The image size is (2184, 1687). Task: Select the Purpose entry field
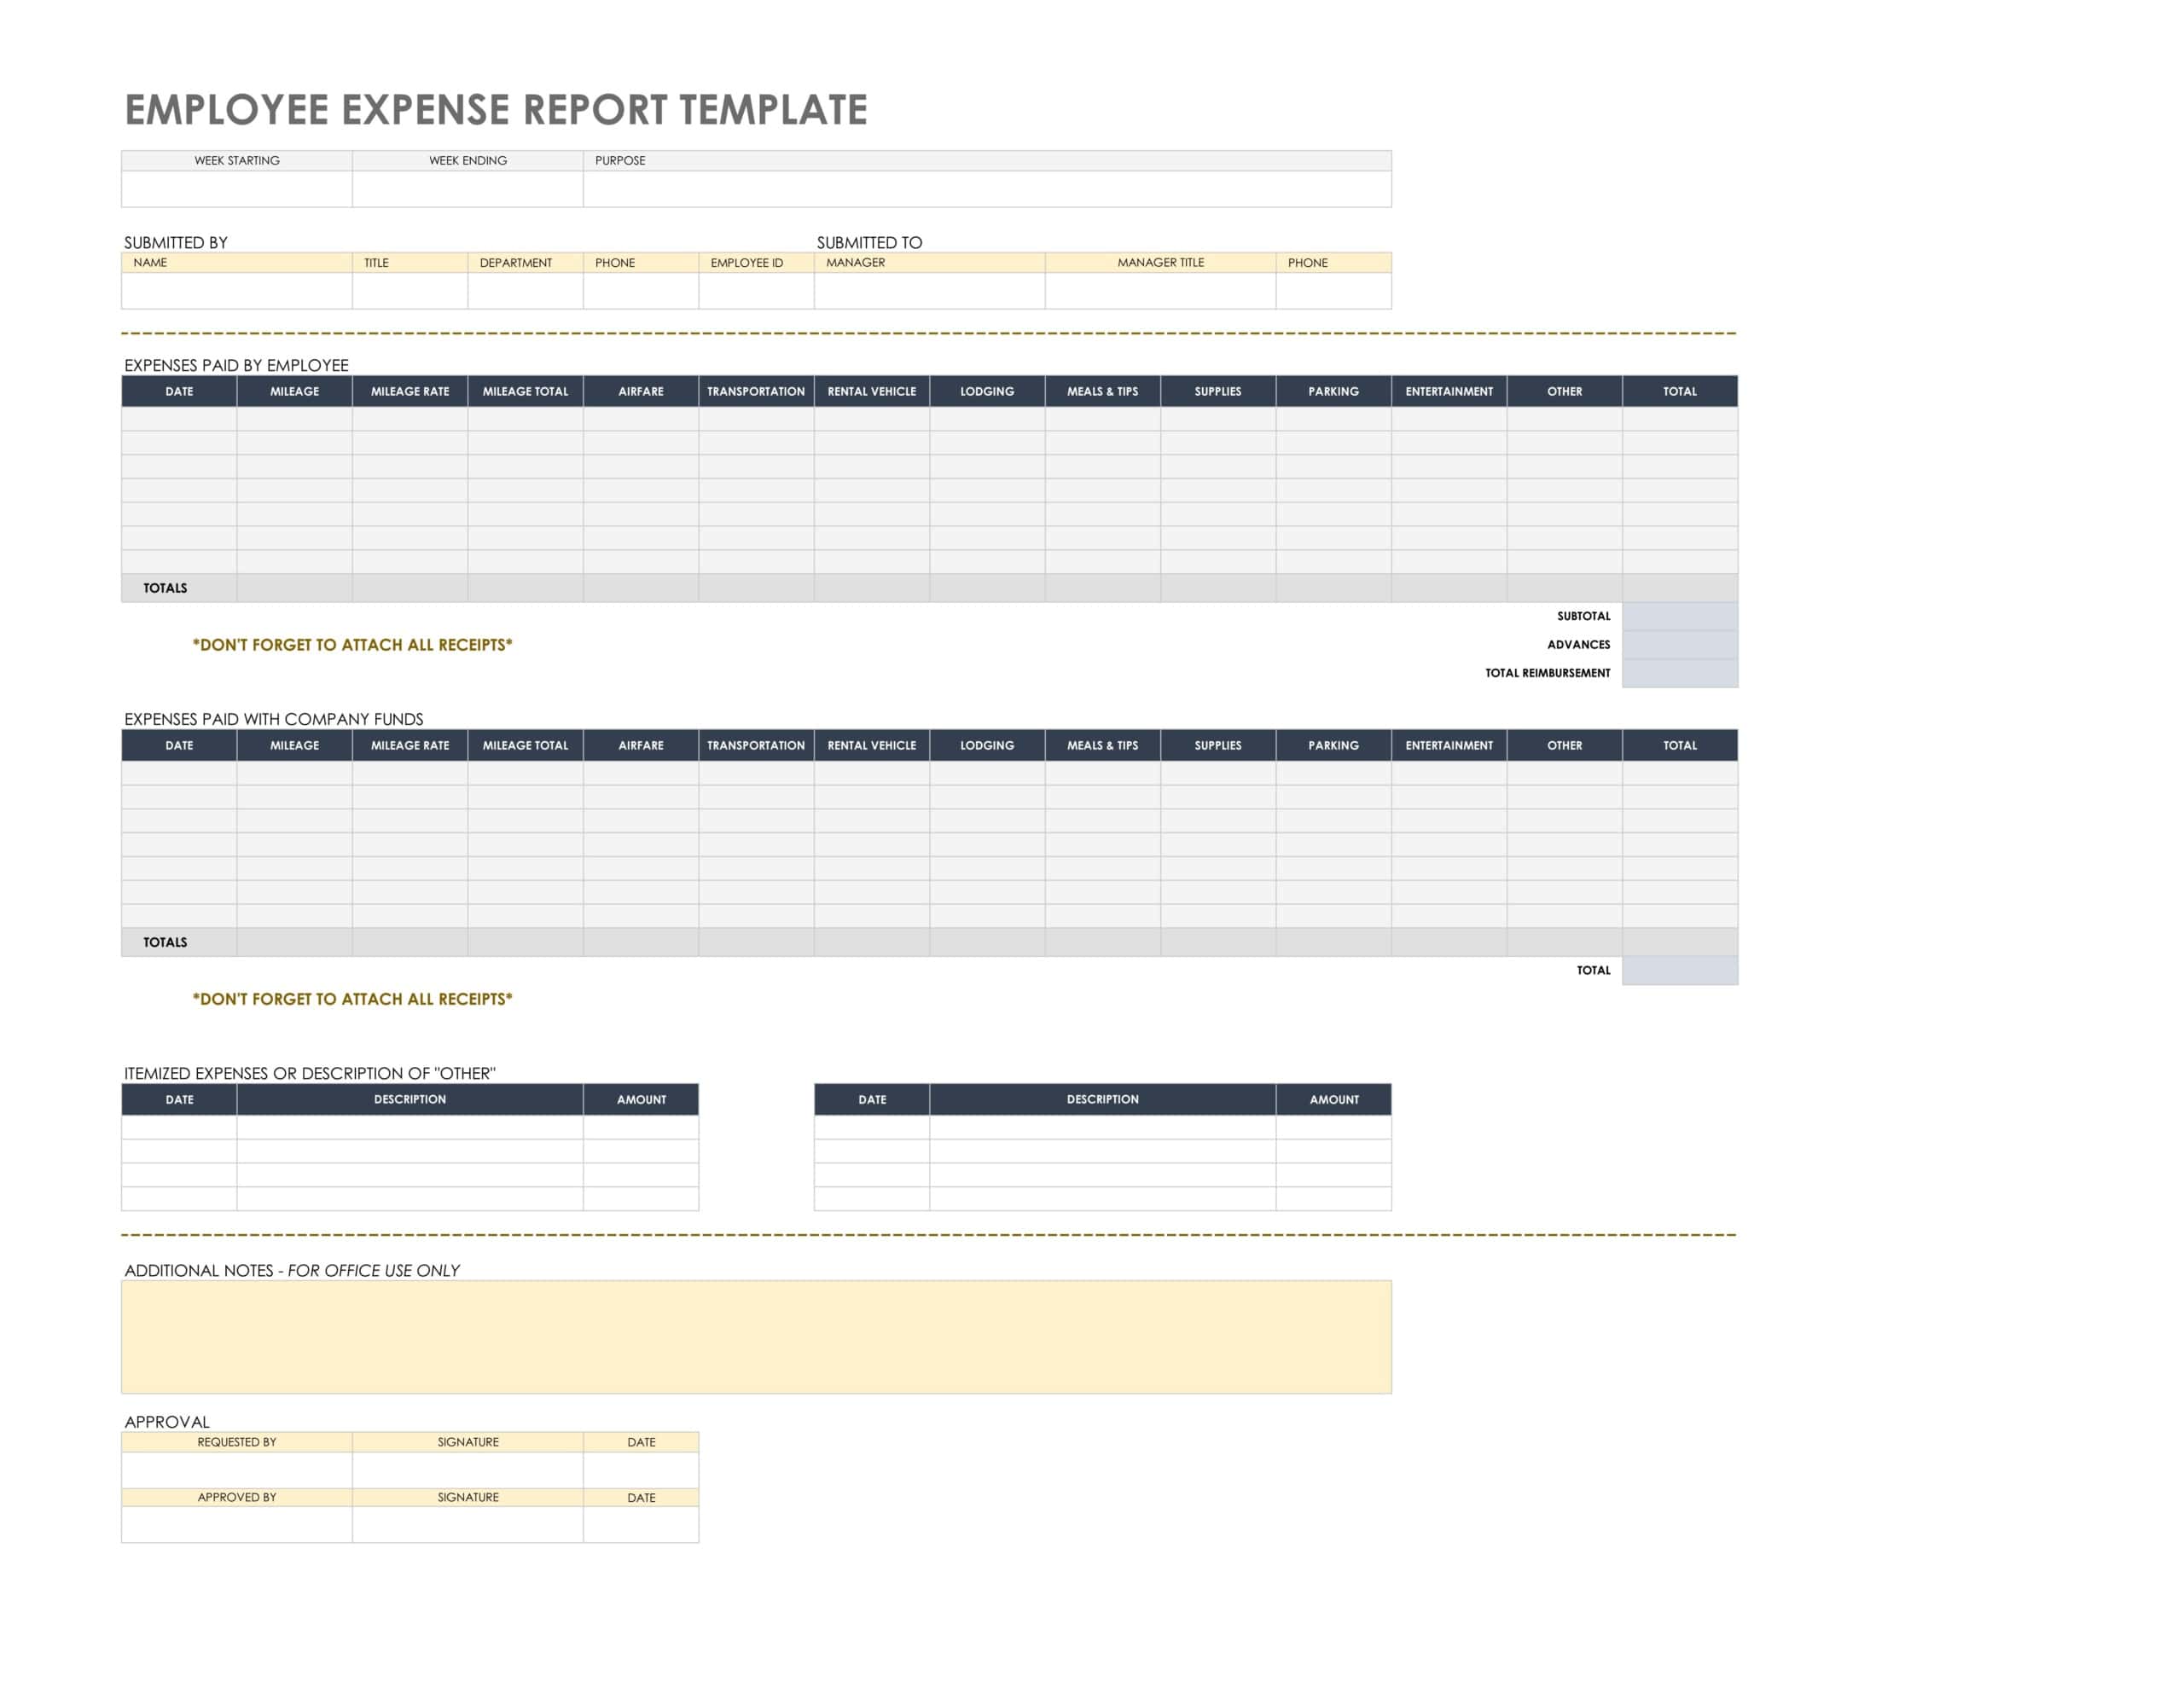point(987,189)
